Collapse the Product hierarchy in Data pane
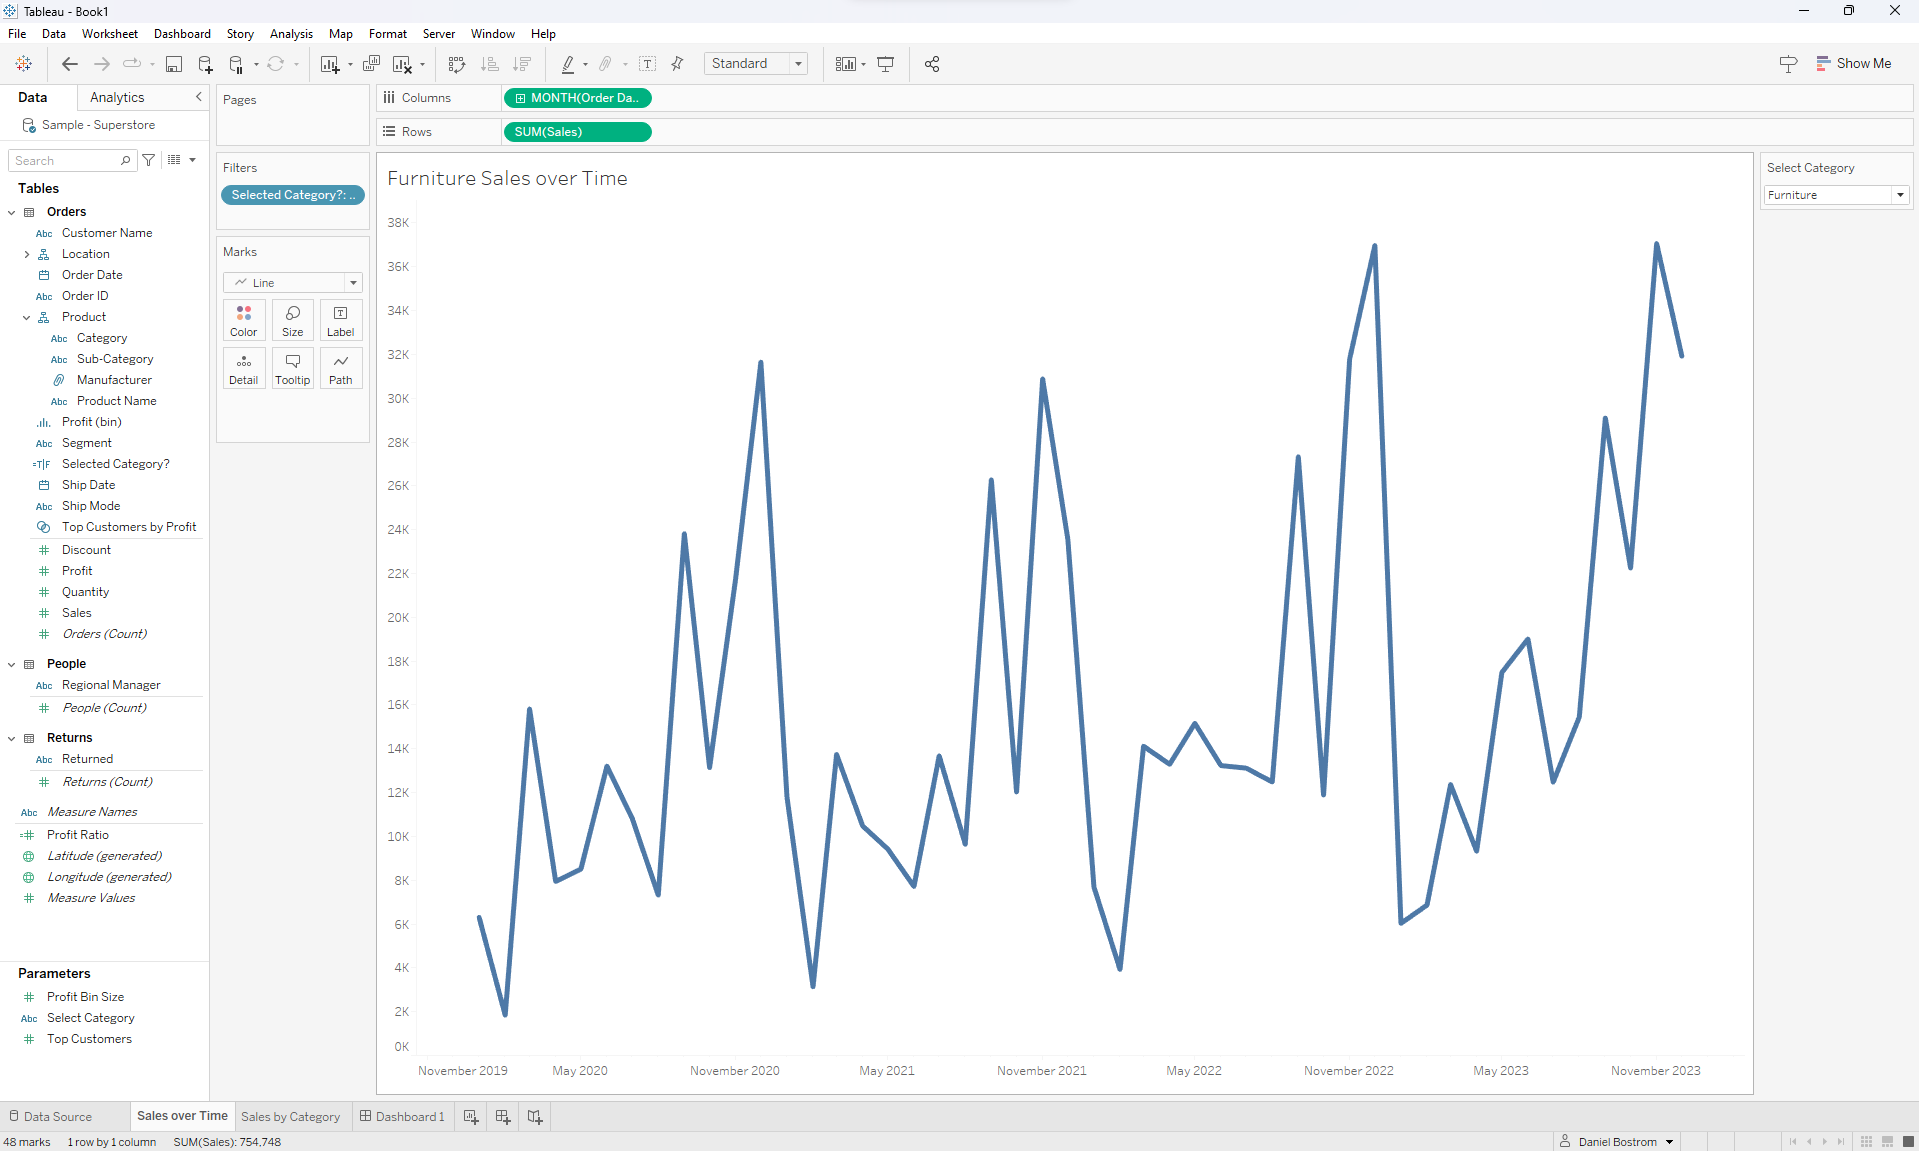 [27, 317]
